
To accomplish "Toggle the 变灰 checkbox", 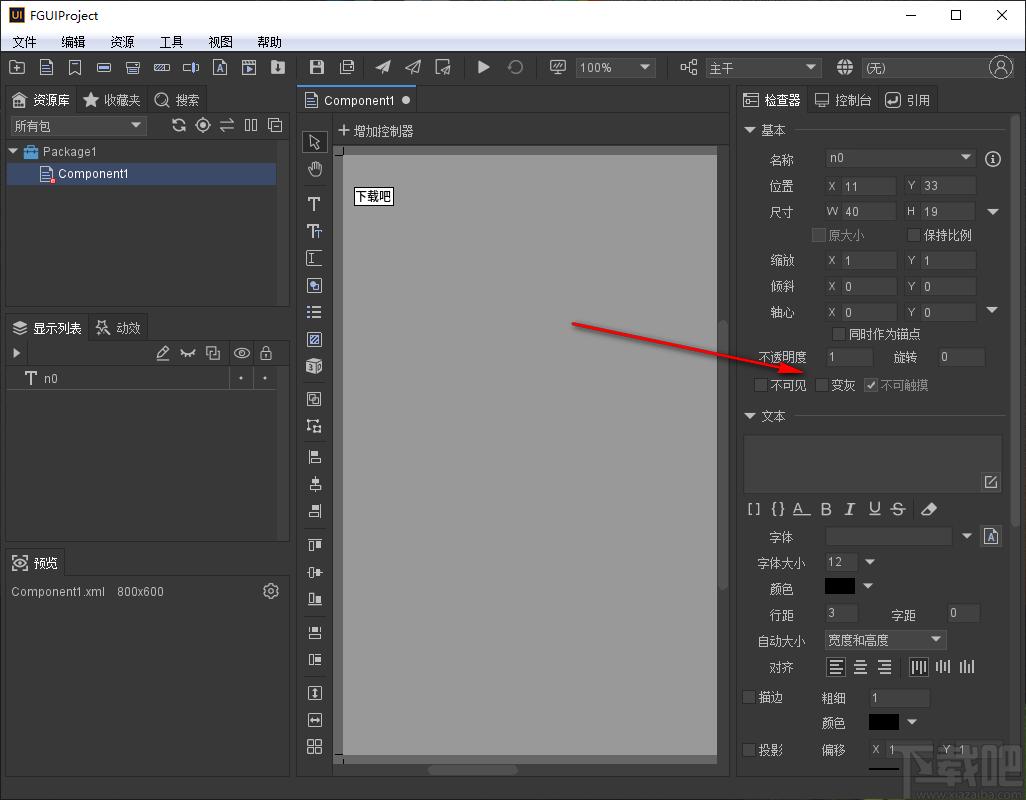I will pyautogui.click(x=822, y=385).
